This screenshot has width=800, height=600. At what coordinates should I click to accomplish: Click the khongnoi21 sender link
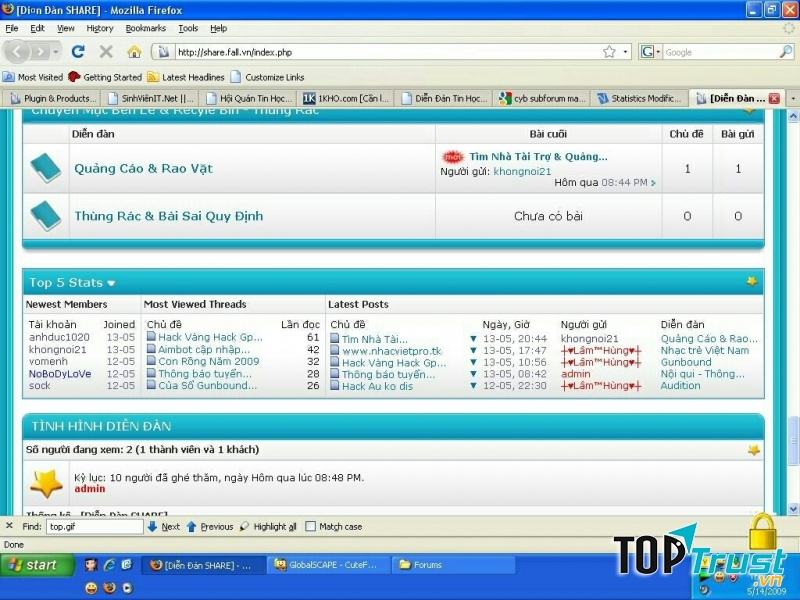tap(522, 172)
